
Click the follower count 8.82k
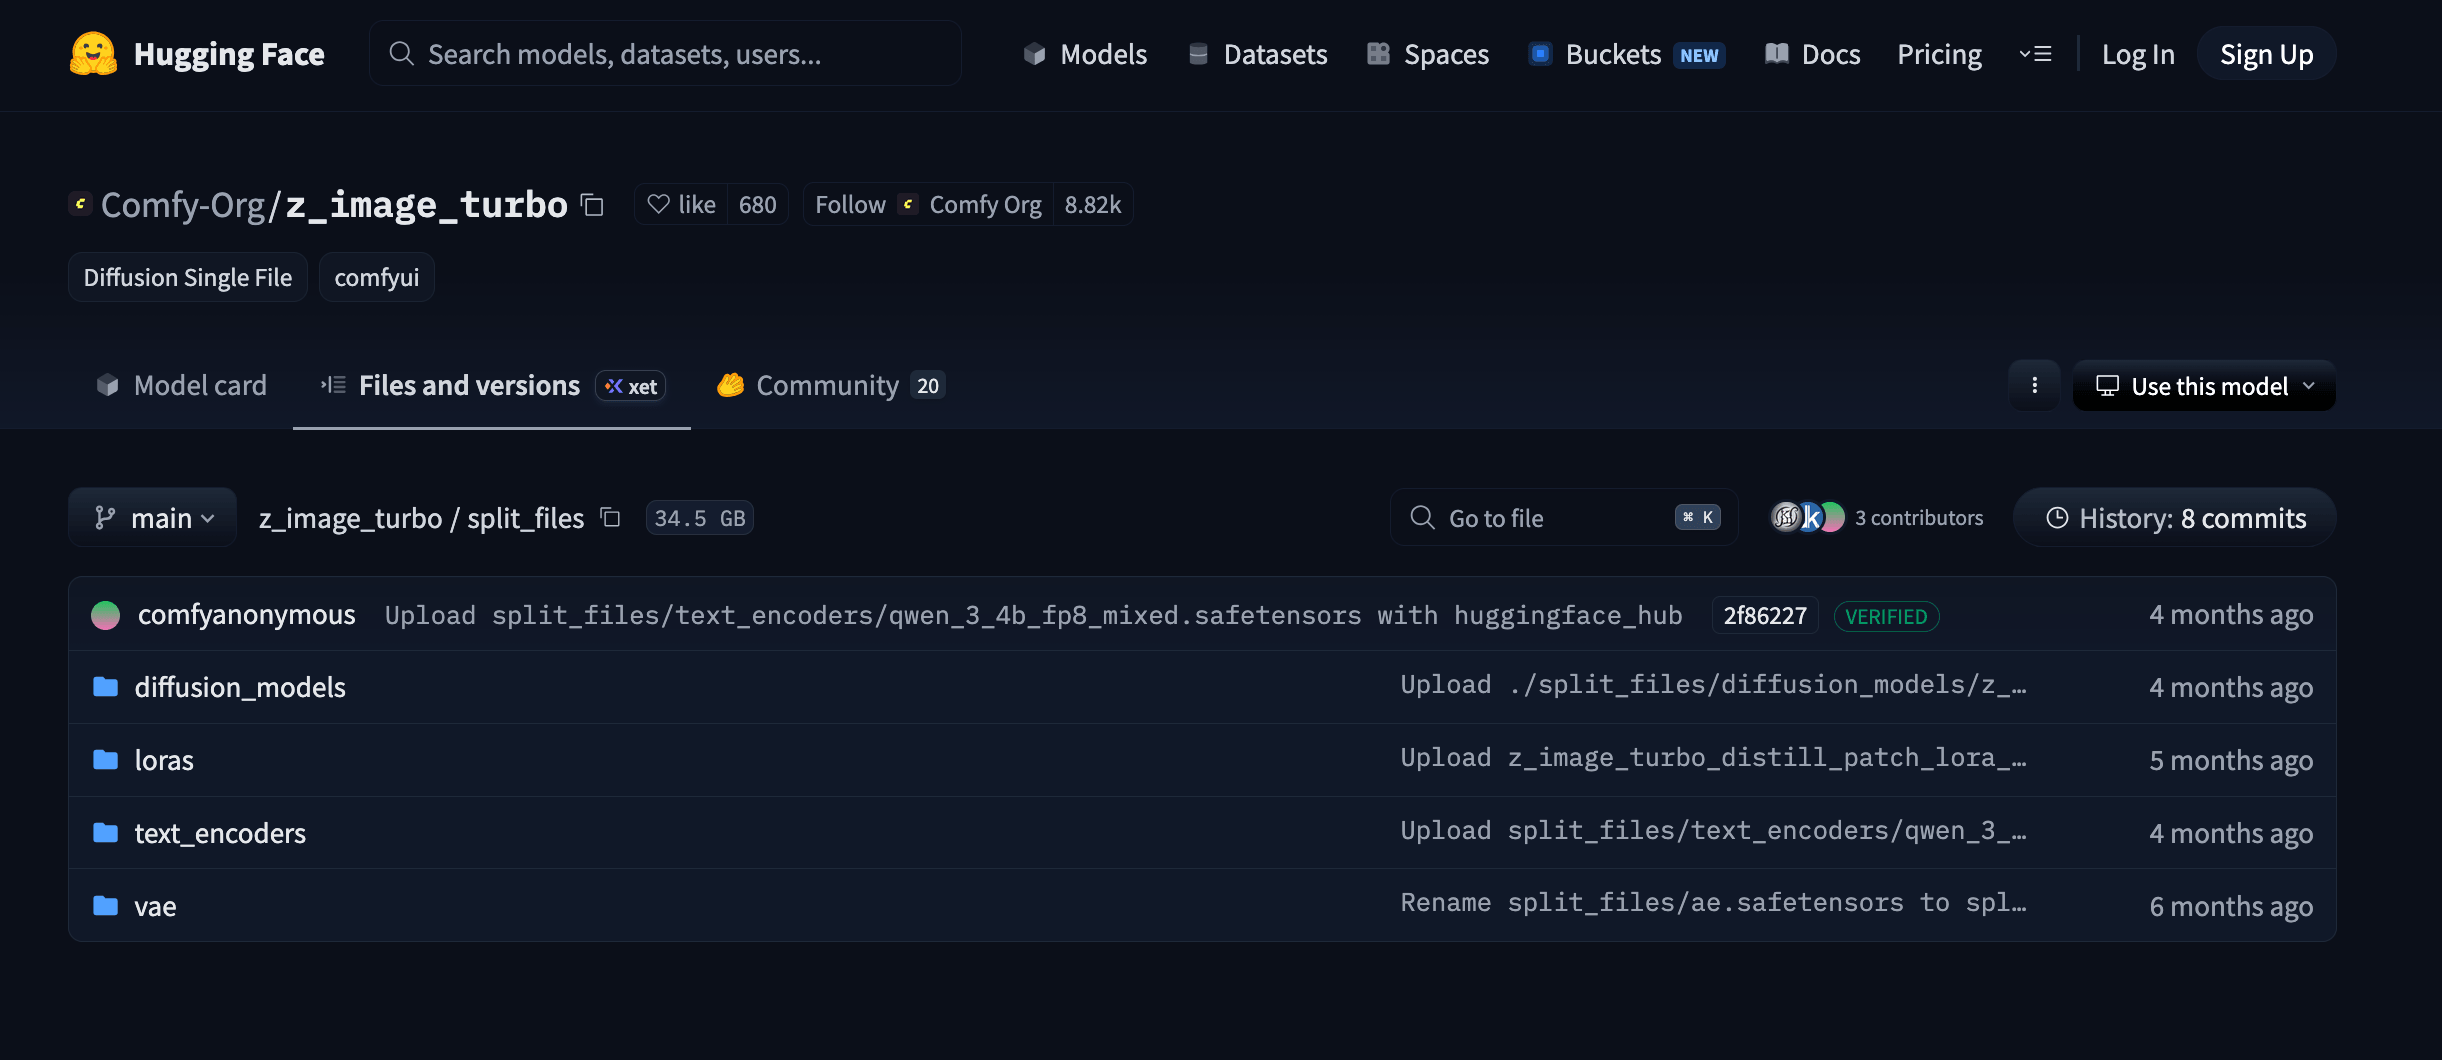click(1092, 204)
